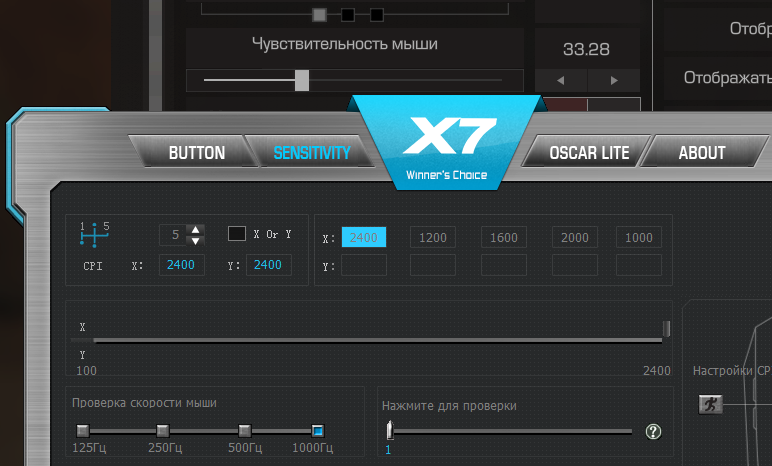
Task: Select the 1000 X preset cell
Action: [639, 237]
